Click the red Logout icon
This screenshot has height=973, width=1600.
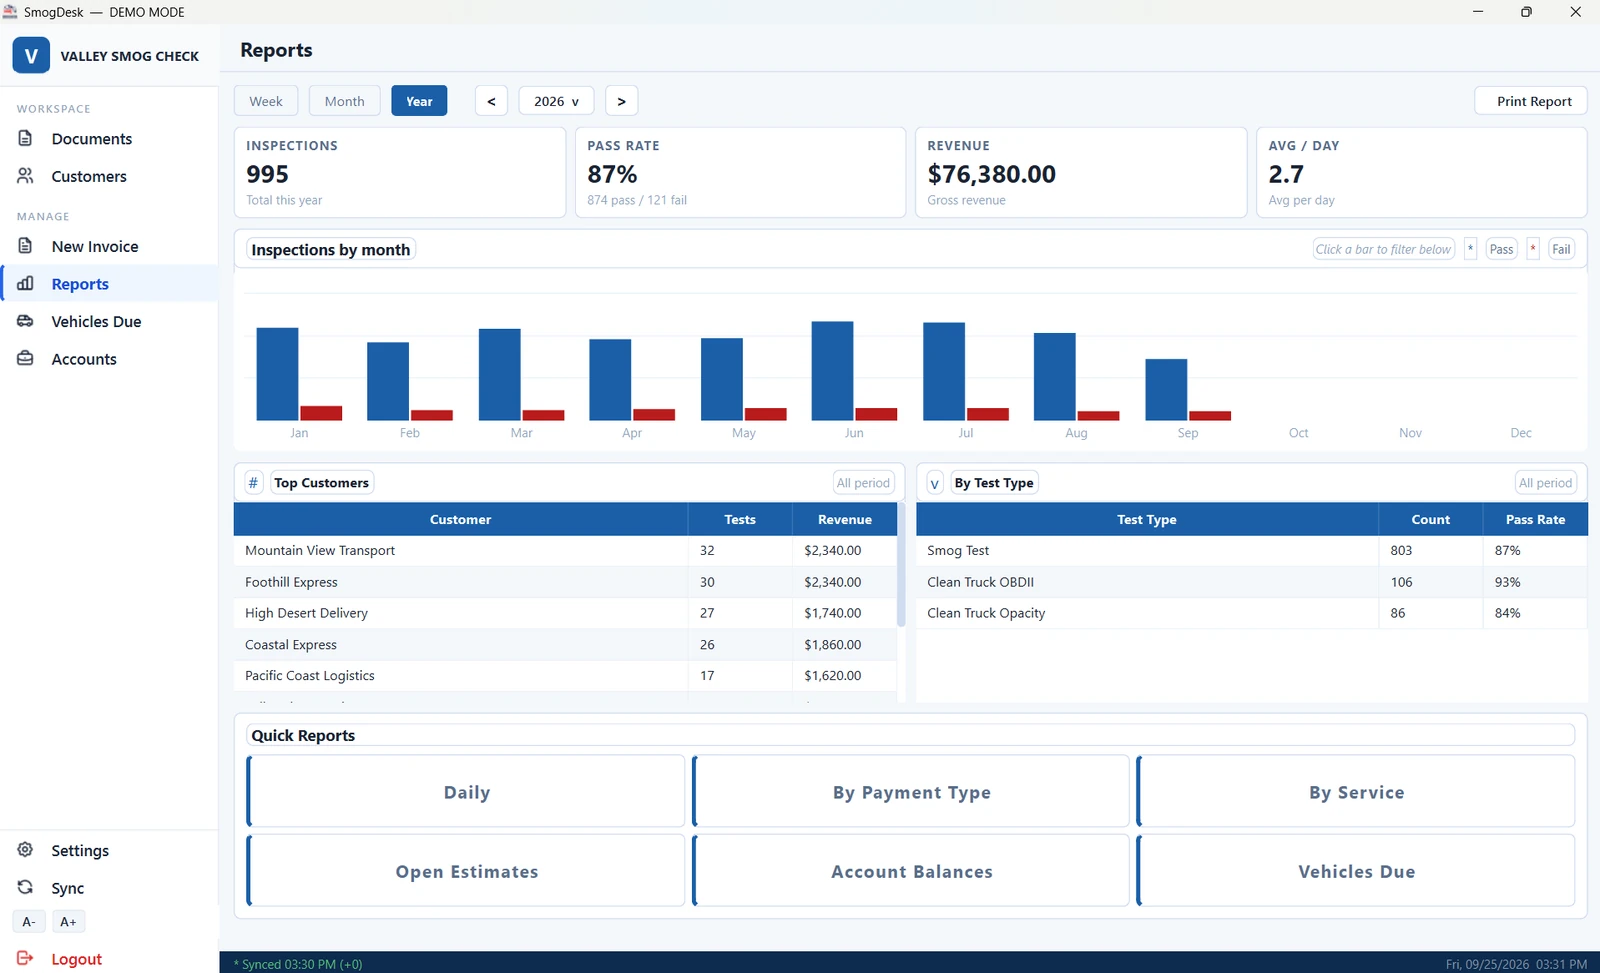pyautogui.click(x=26, y=958)
